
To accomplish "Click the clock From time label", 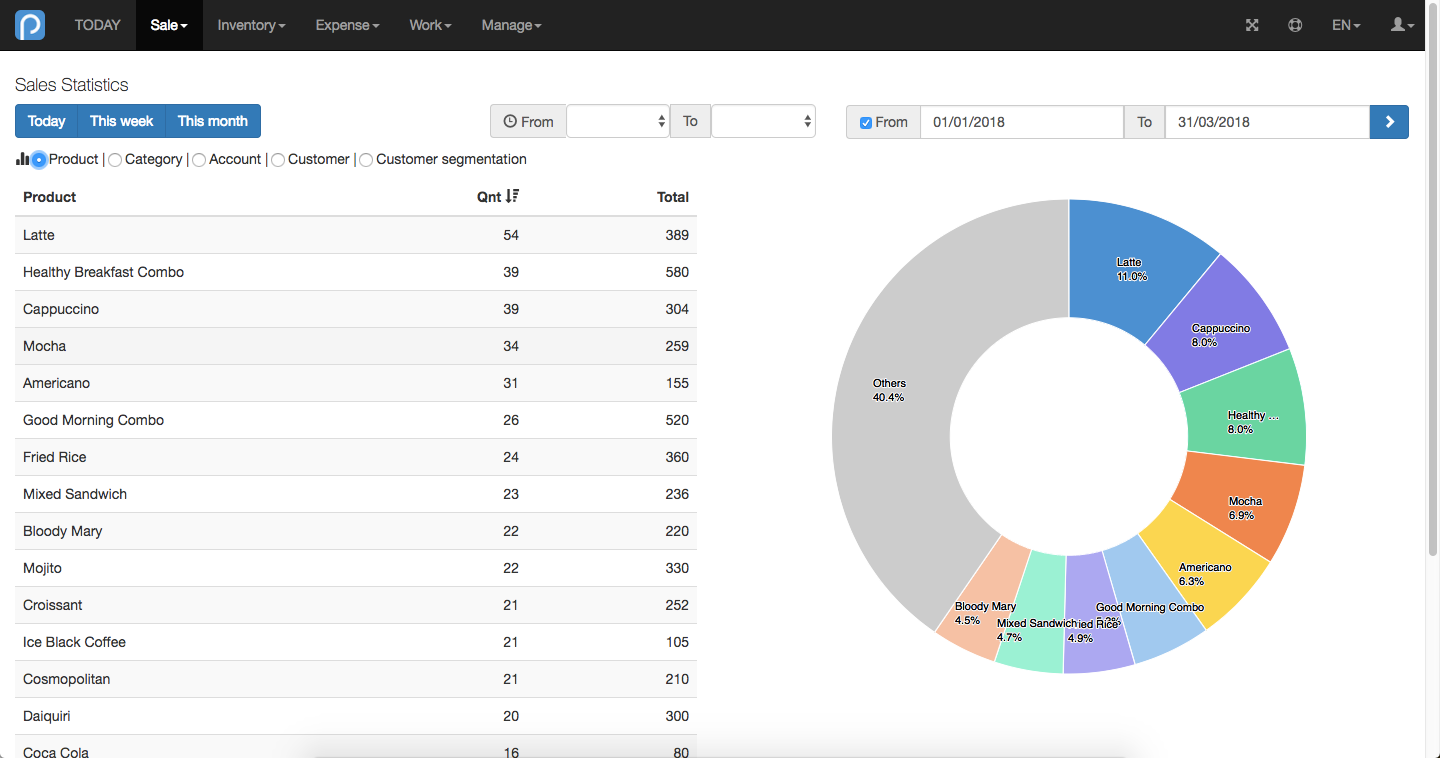I will pyautogui.click(x=528, y=122).
